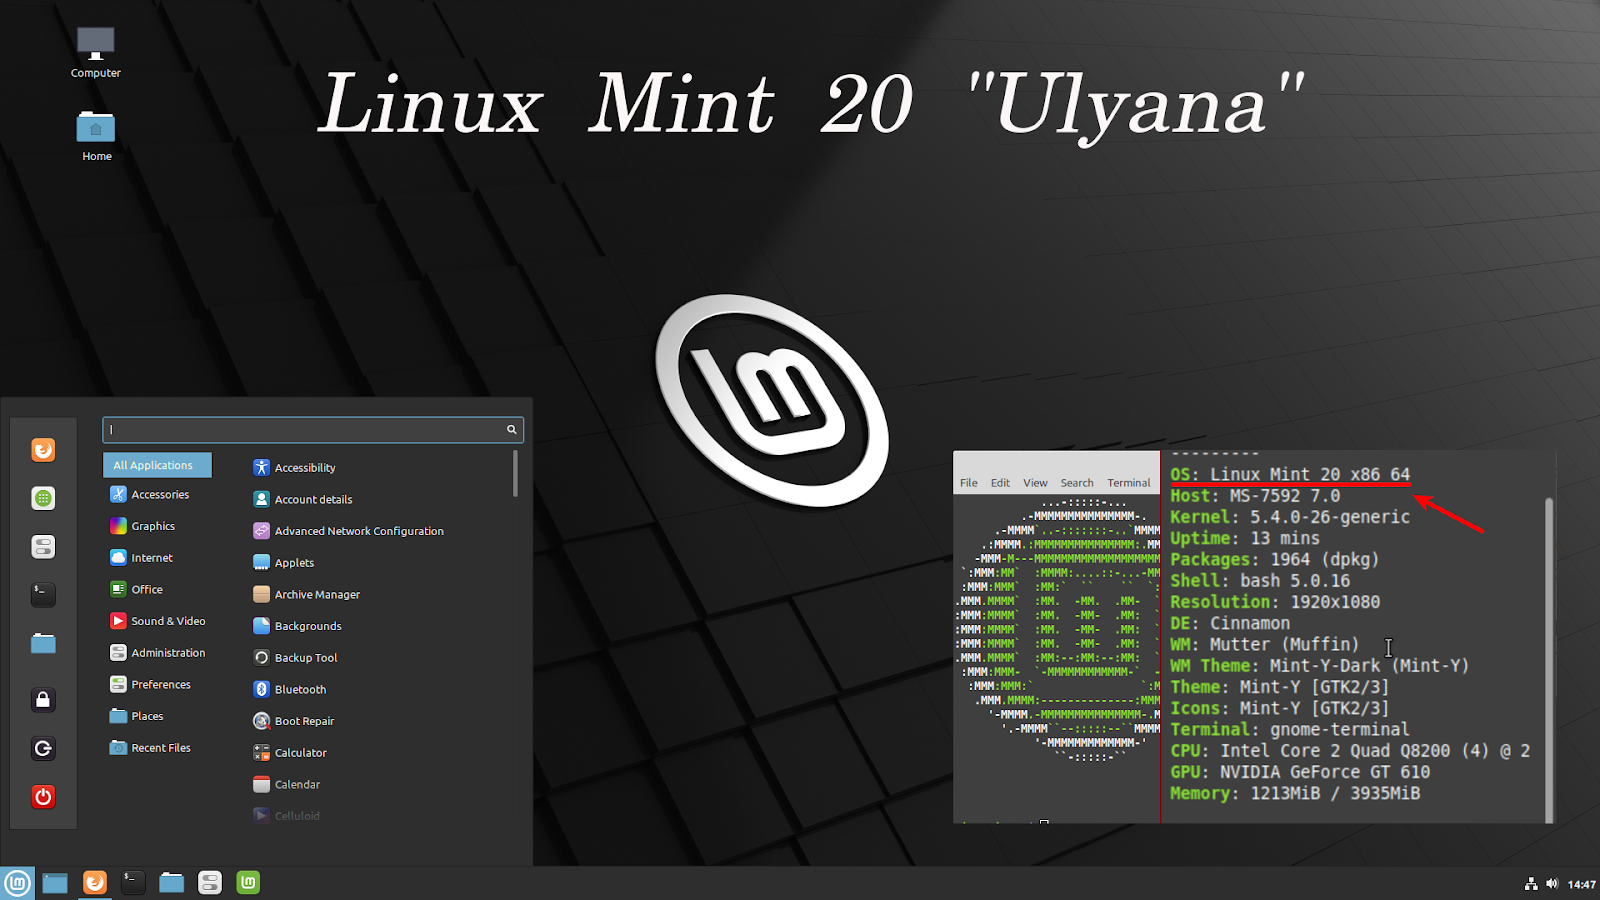The width and height of the screenshot is (1600, 900).
Task: Launch Firefox from the taskbar
Action: coord(95,883)
